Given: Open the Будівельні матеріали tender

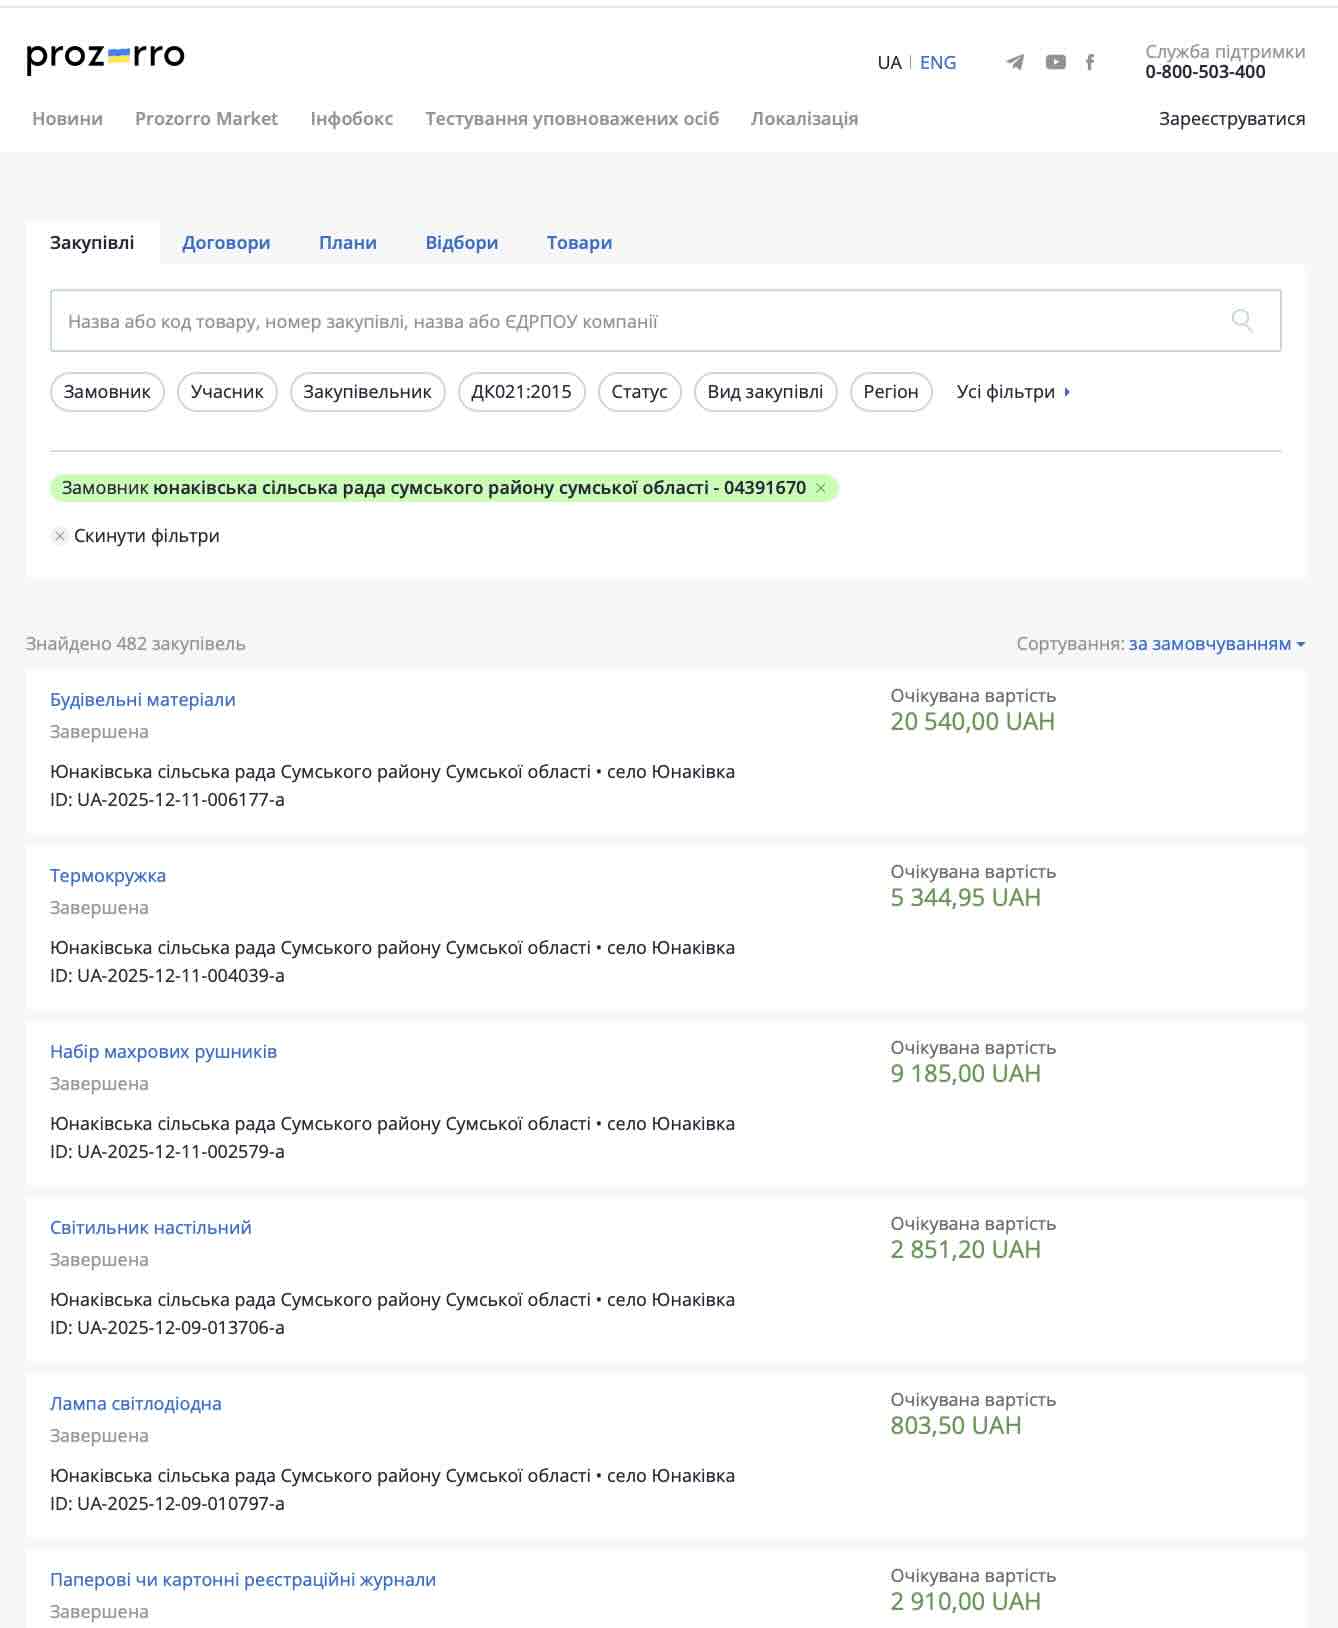Looking at the screenshot, I should point(143,700).
